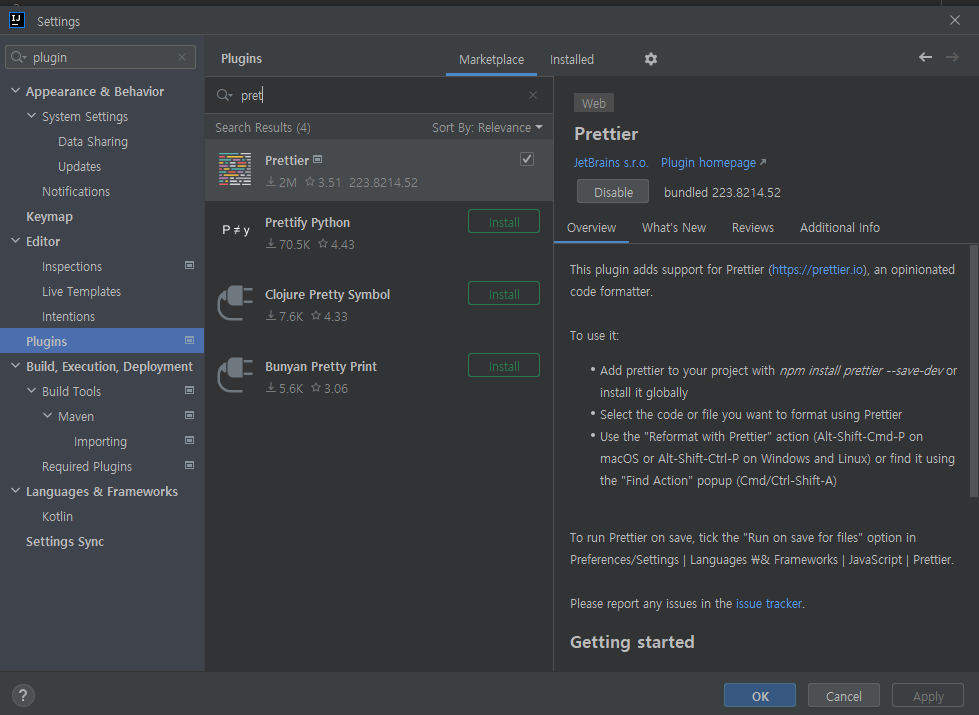Switch to the Installed tab
Screen dimensions: 979x715
[572, 59]
